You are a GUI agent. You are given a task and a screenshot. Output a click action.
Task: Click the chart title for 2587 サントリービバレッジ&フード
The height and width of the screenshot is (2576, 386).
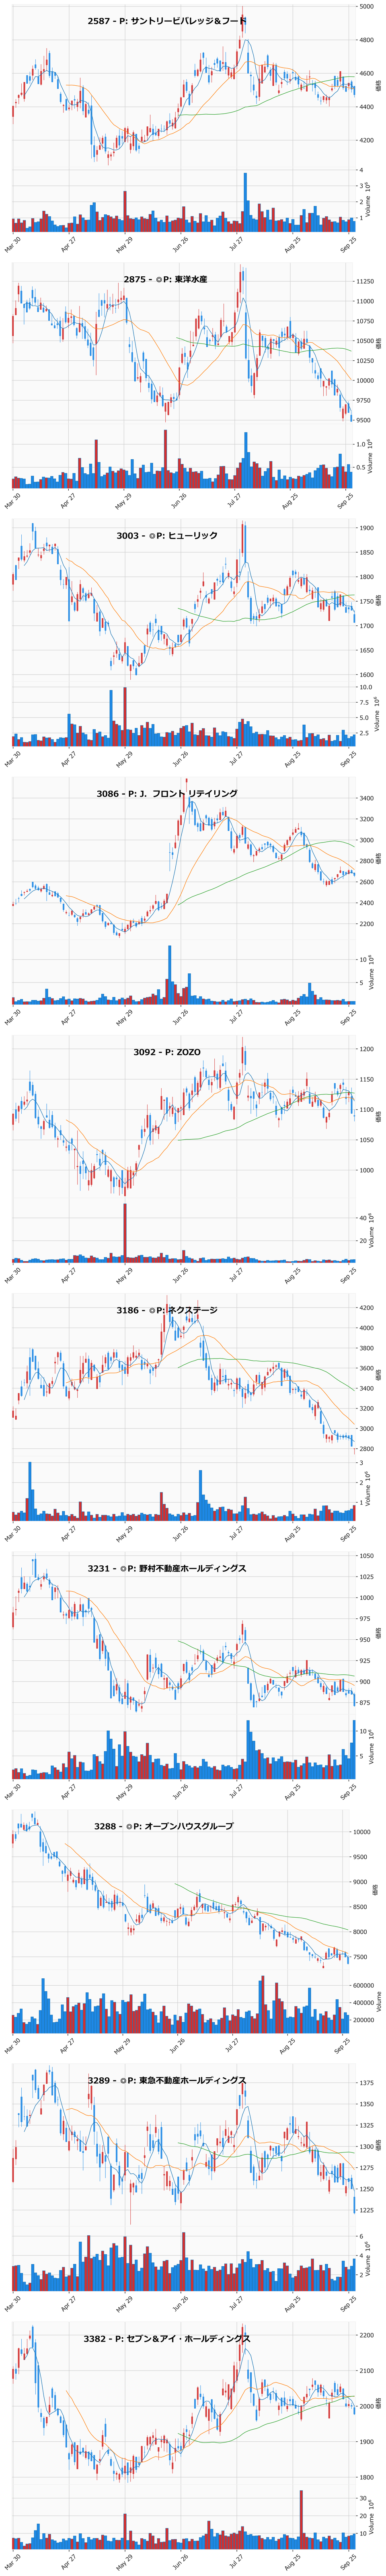point(167,20)
